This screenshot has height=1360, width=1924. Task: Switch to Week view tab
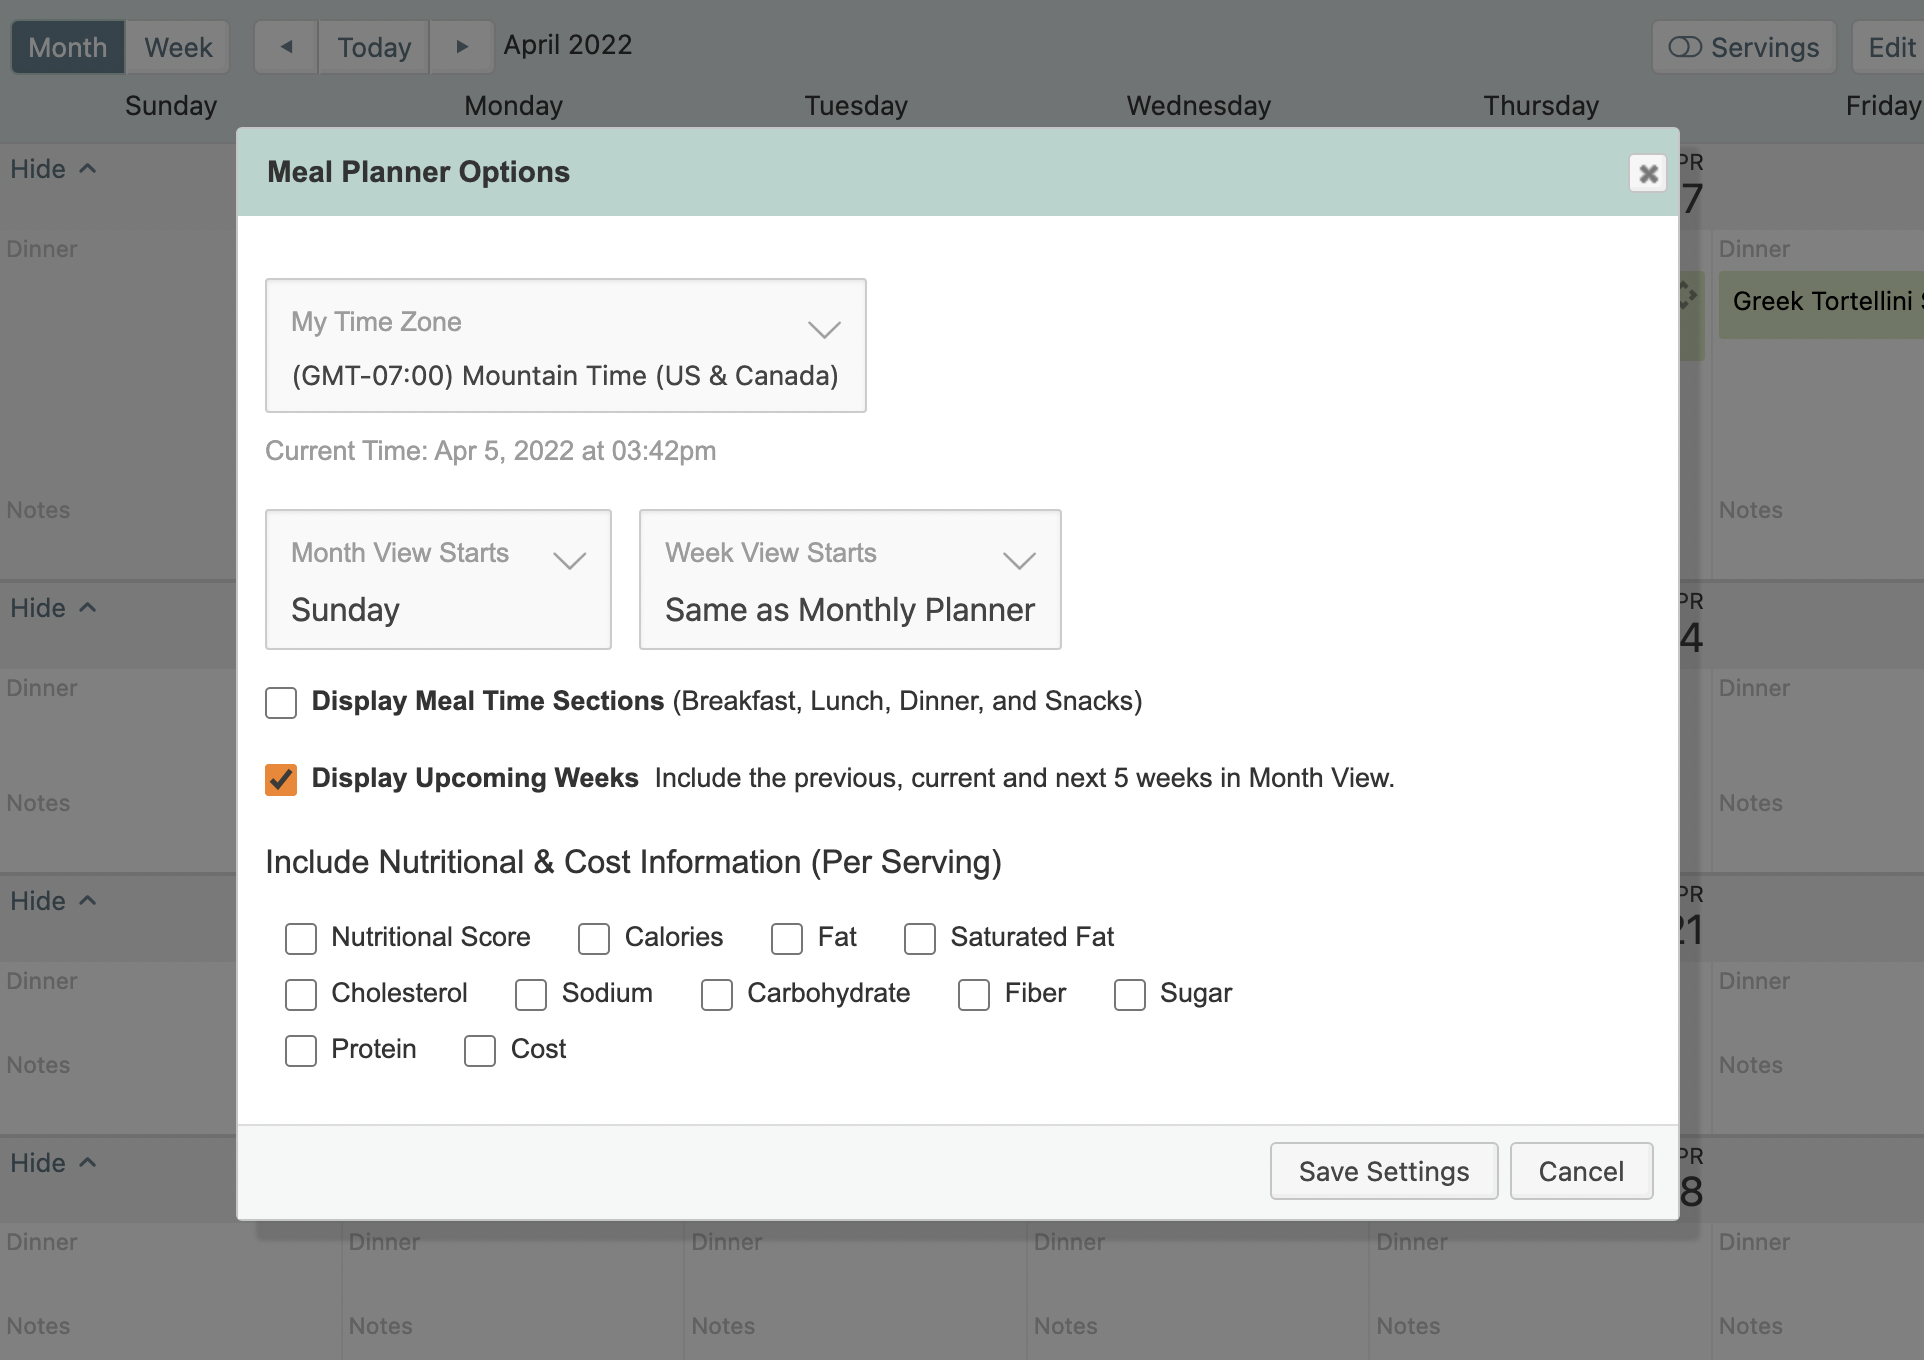pos(178,47)
